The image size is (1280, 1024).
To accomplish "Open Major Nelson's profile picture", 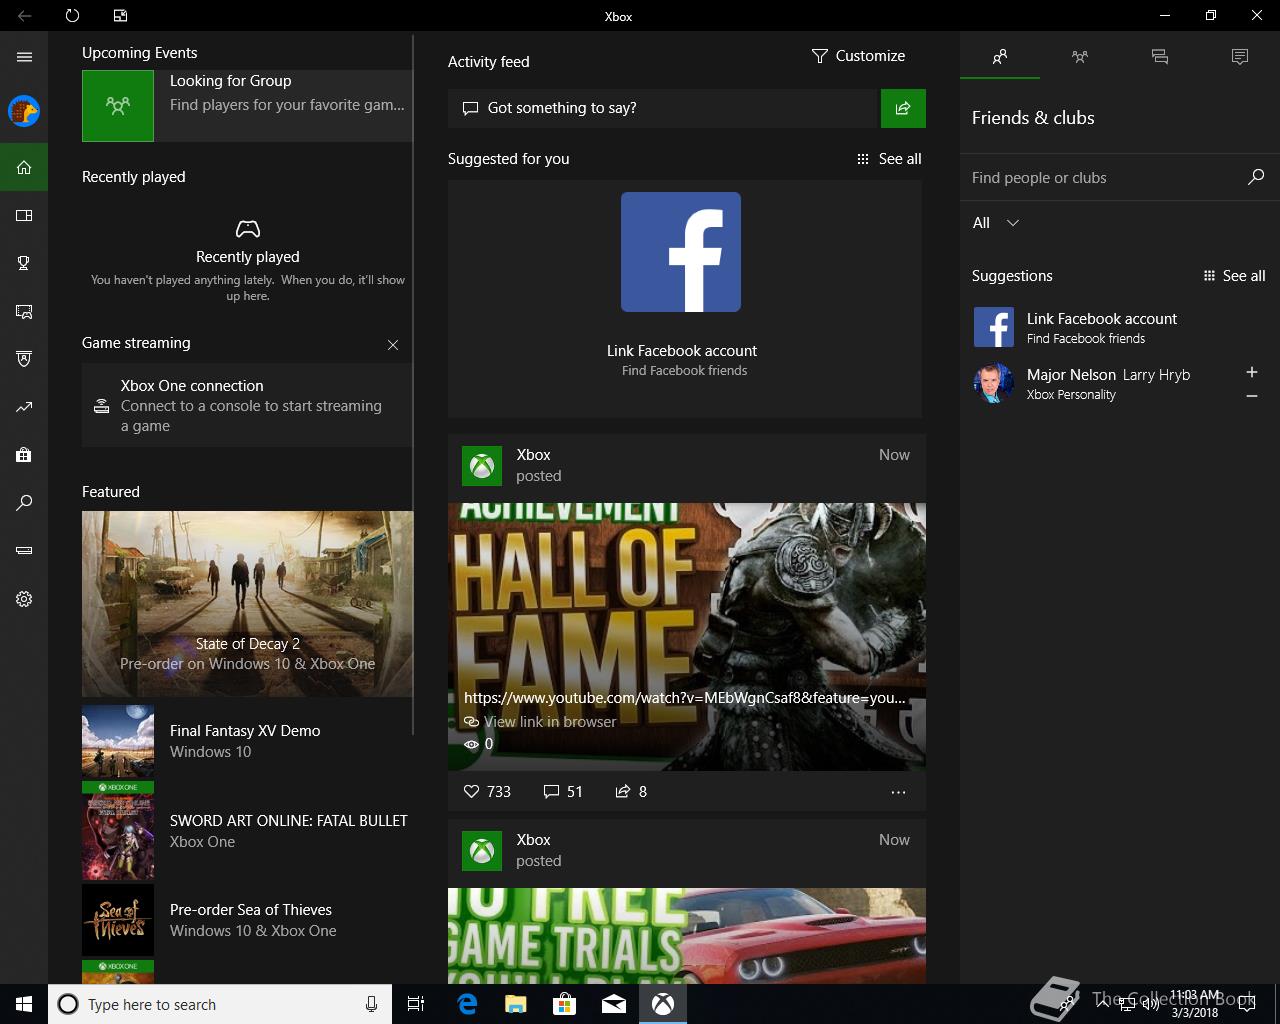I will pos(994,383).
